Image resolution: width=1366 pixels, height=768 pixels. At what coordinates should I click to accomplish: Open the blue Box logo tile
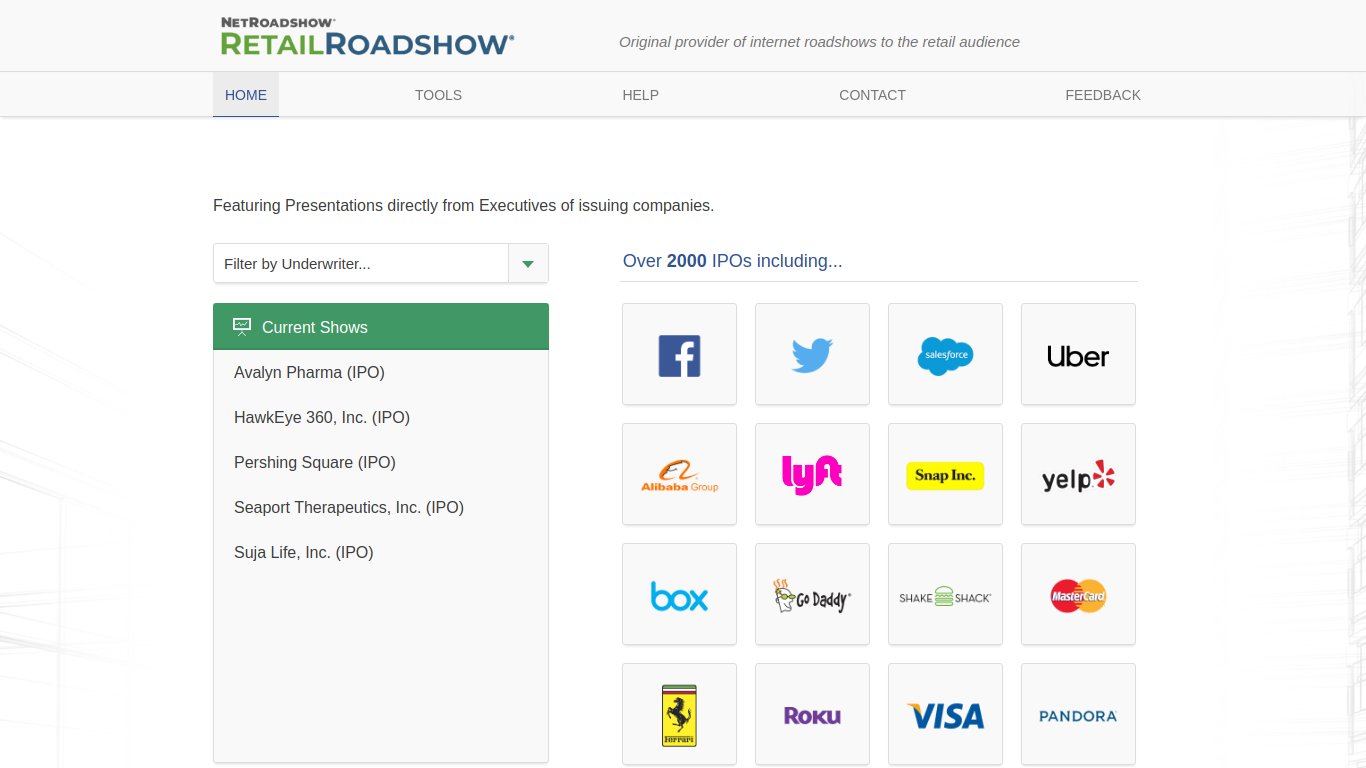tap(679, 594)
